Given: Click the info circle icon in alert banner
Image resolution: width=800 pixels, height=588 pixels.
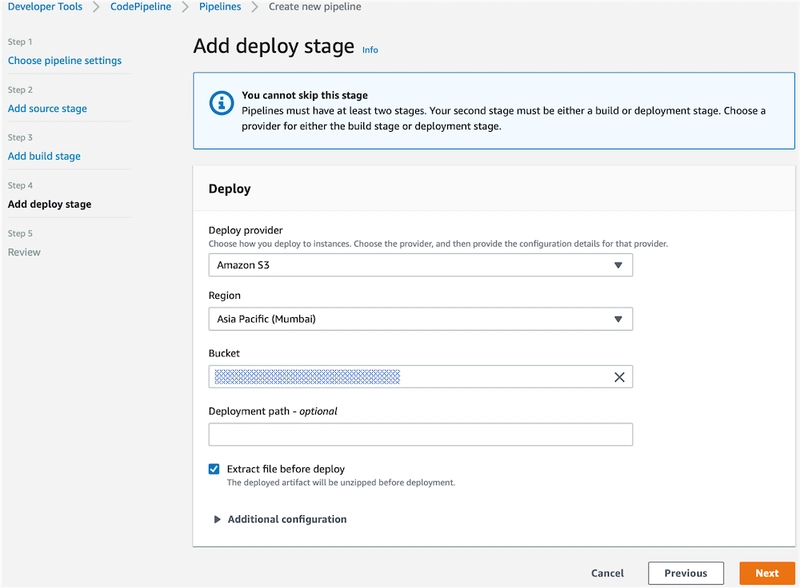Looking at the screenshot, I should tap(220, 103).
